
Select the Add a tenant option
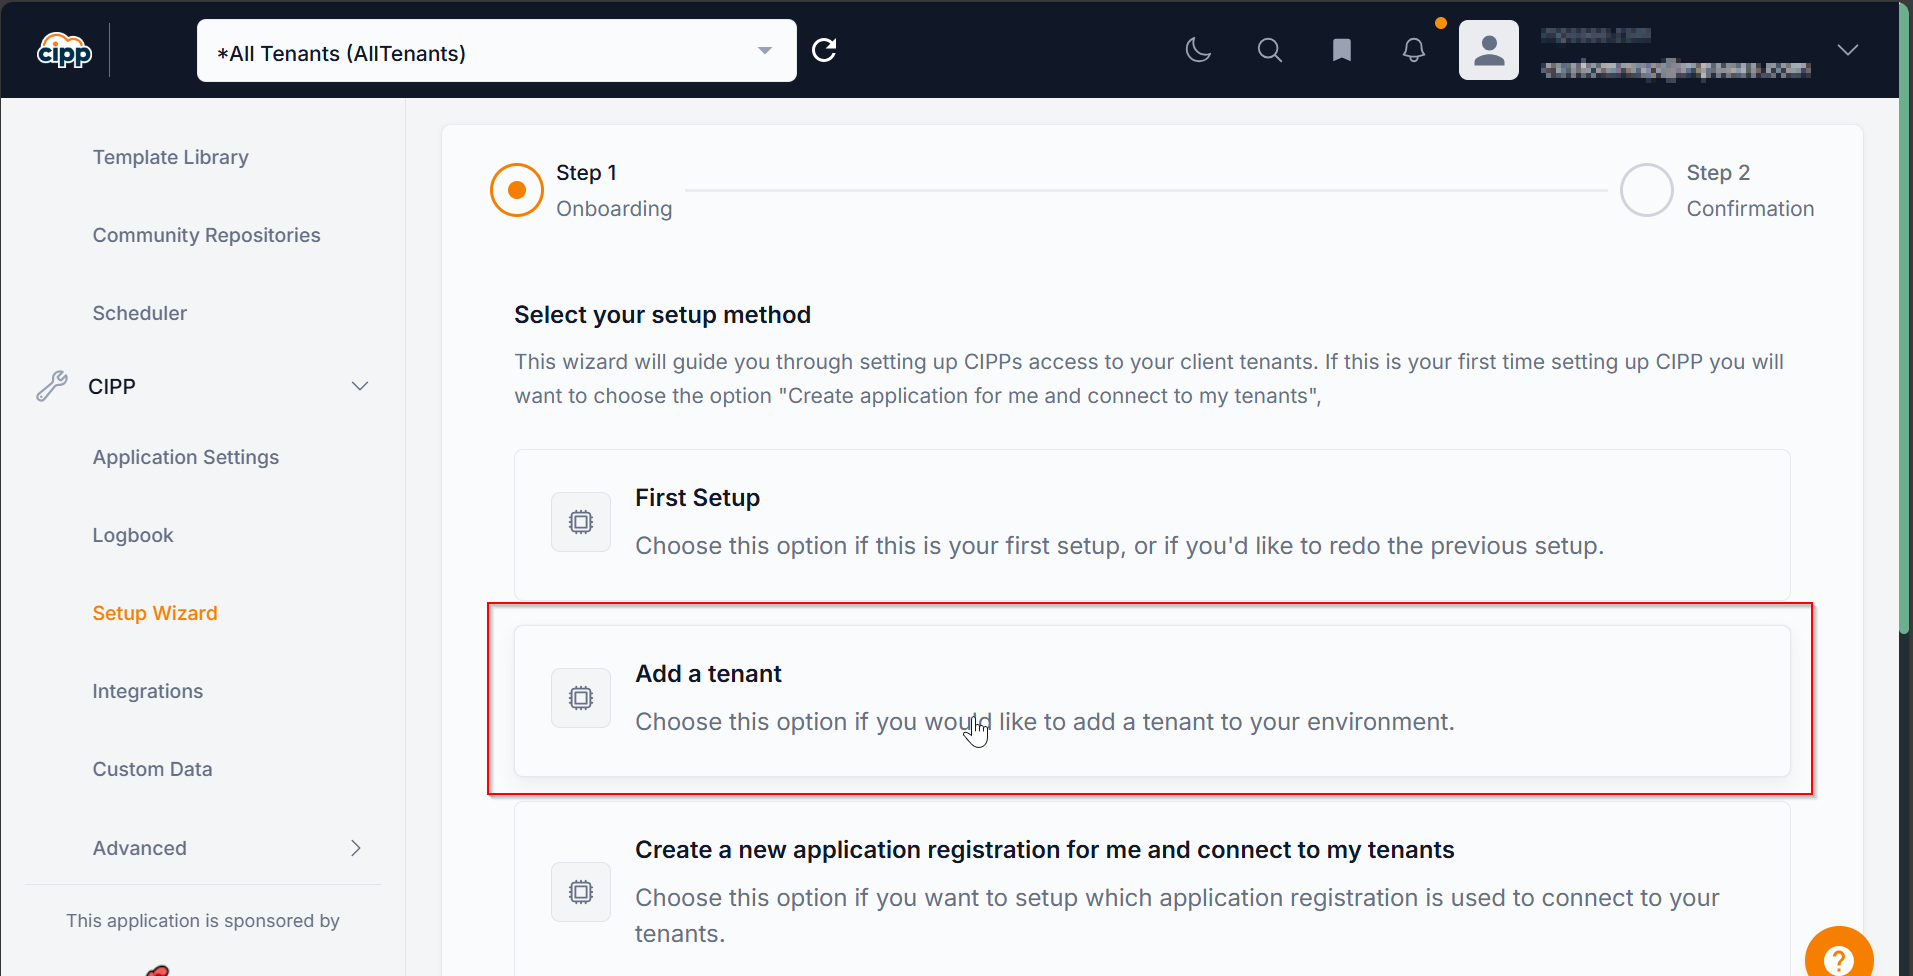(1152, 701)
